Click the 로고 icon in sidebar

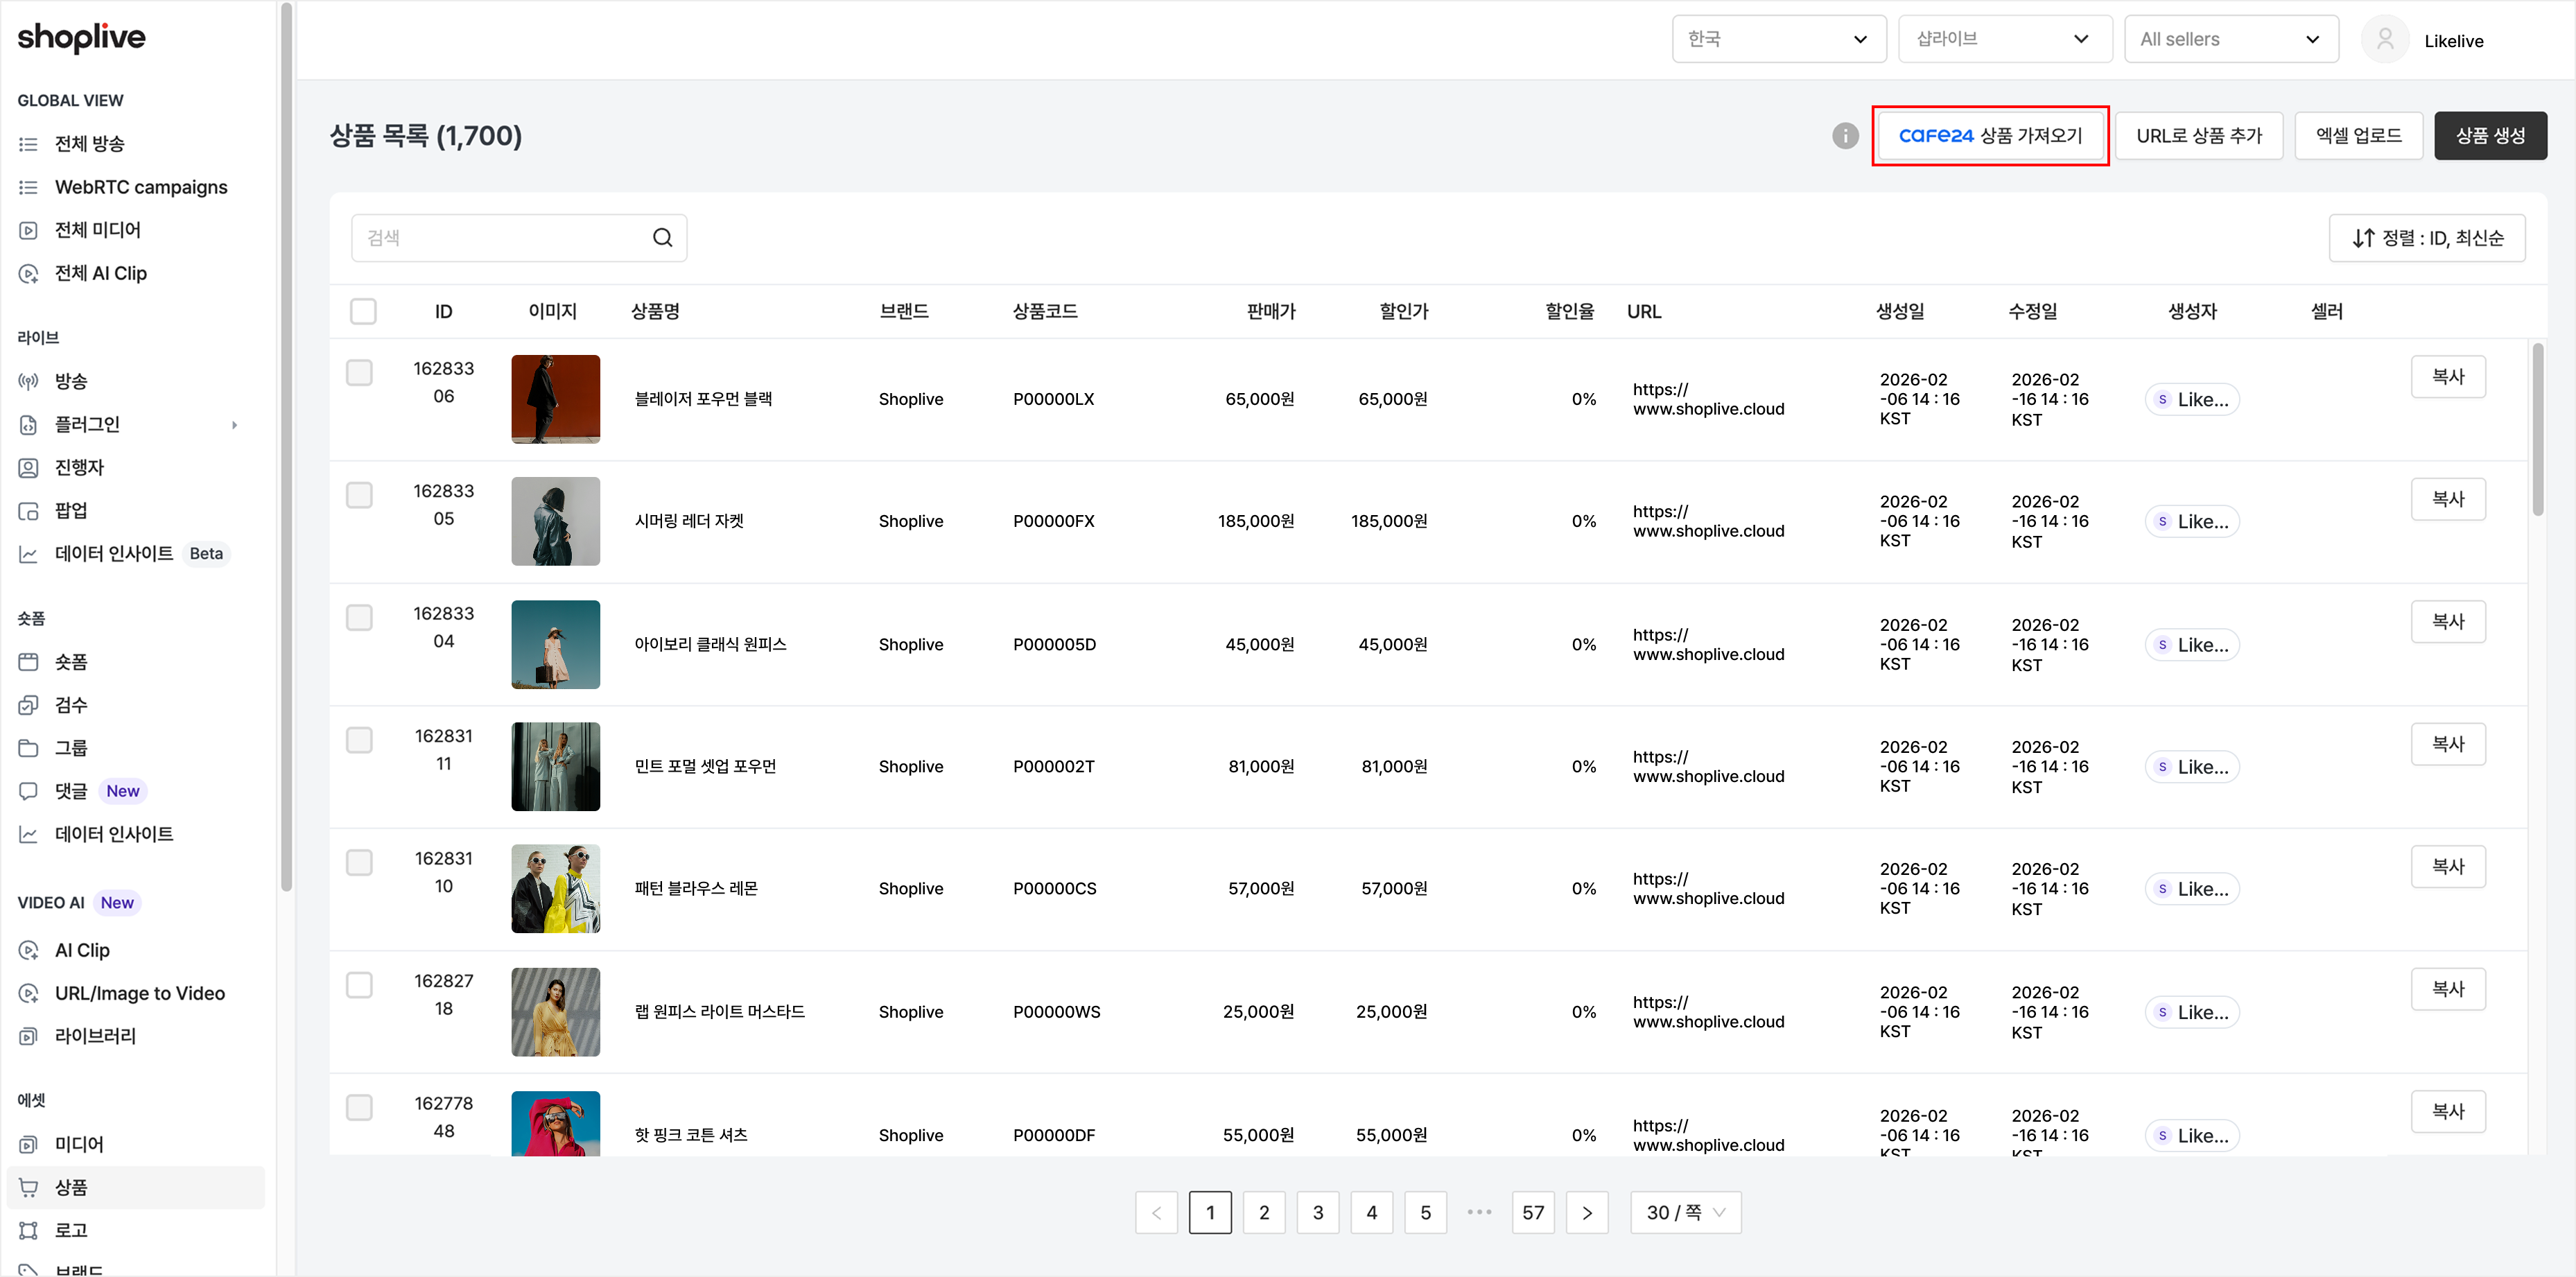(x=28, y=1230)
